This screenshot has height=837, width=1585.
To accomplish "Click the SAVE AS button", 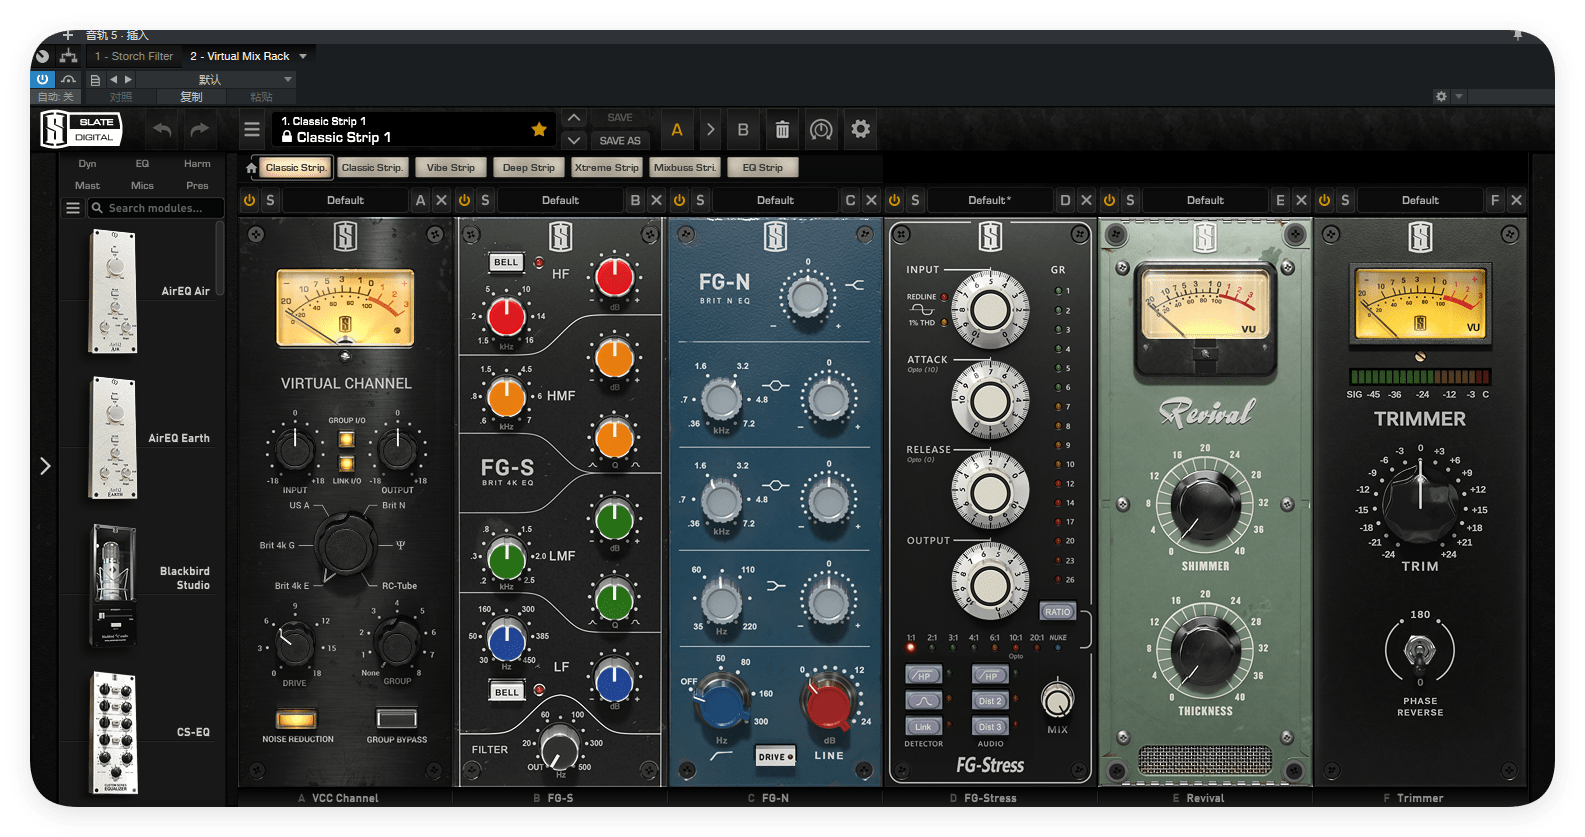I will pyautogui.click(x=620, y=141).
